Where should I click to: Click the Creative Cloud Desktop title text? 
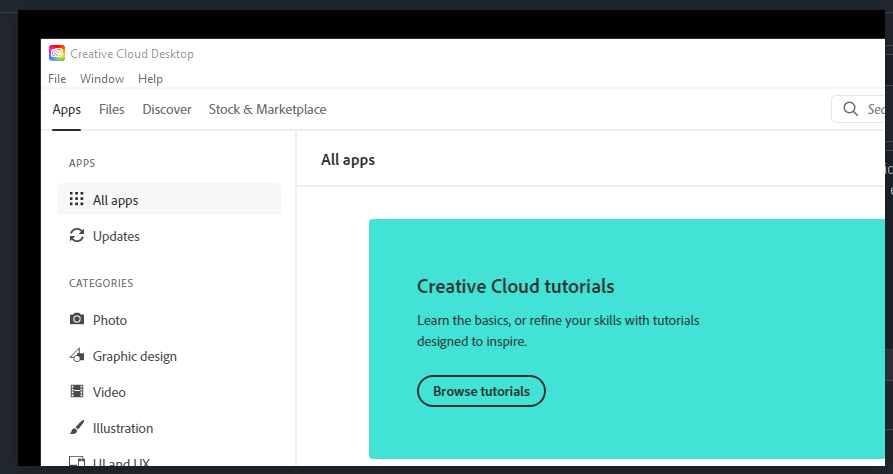pos(132,54)
